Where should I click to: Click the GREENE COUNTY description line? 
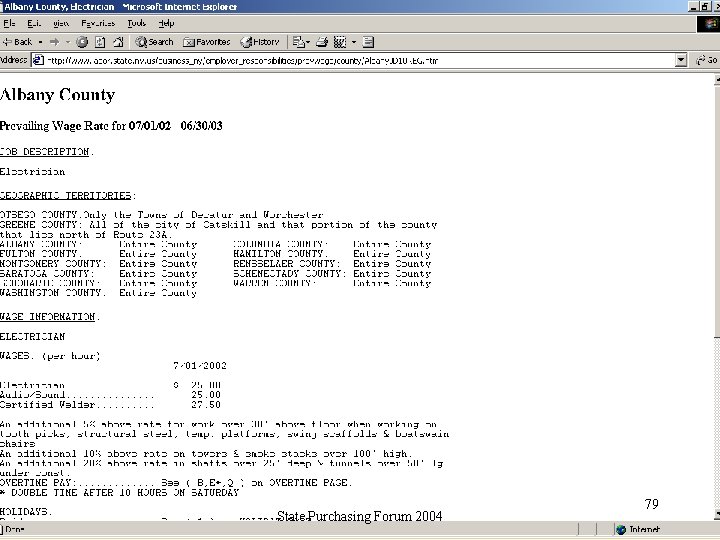(x=219, y=225)
